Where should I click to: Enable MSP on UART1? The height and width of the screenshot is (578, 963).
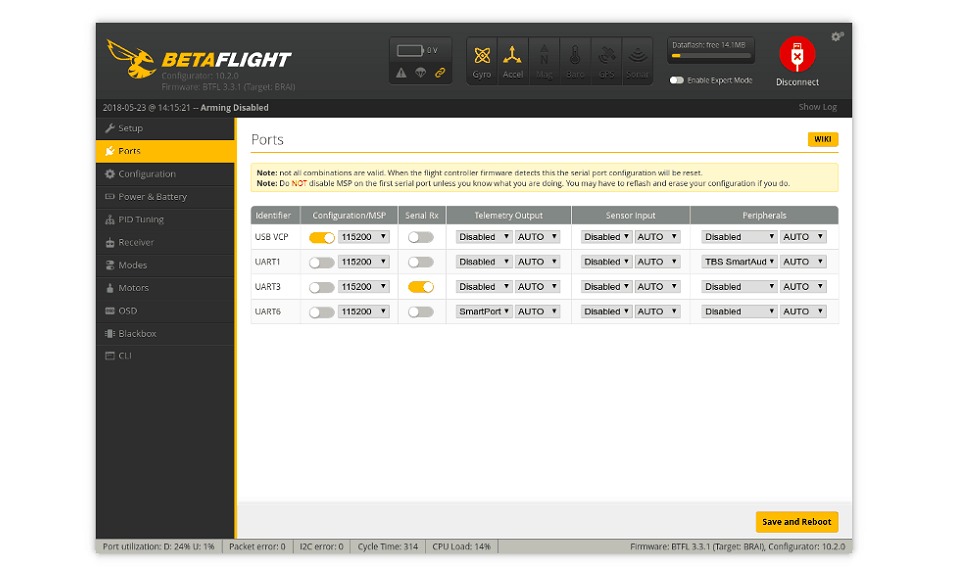coord(321,262)
